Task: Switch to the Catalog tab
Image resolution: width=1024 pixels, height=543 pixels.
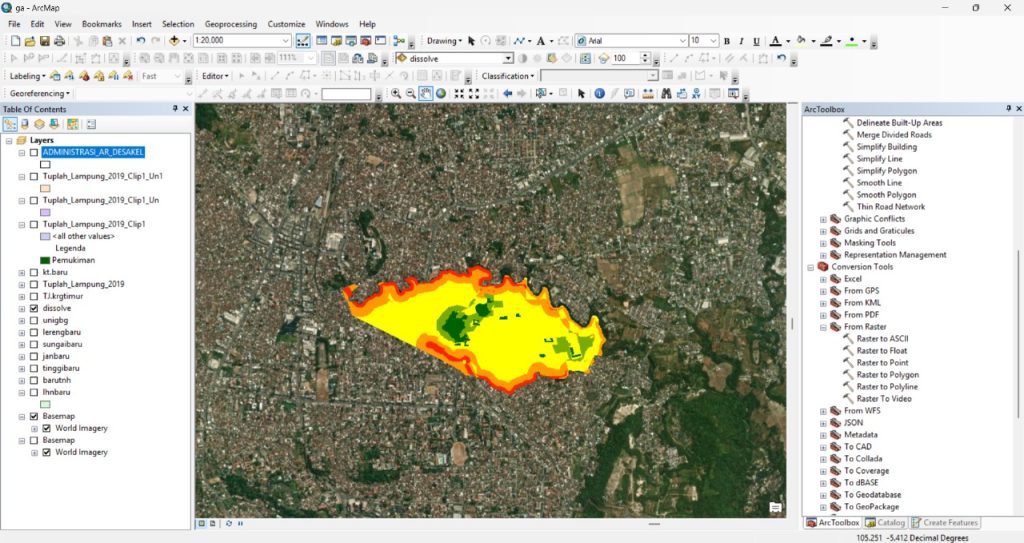Action: 885,522
